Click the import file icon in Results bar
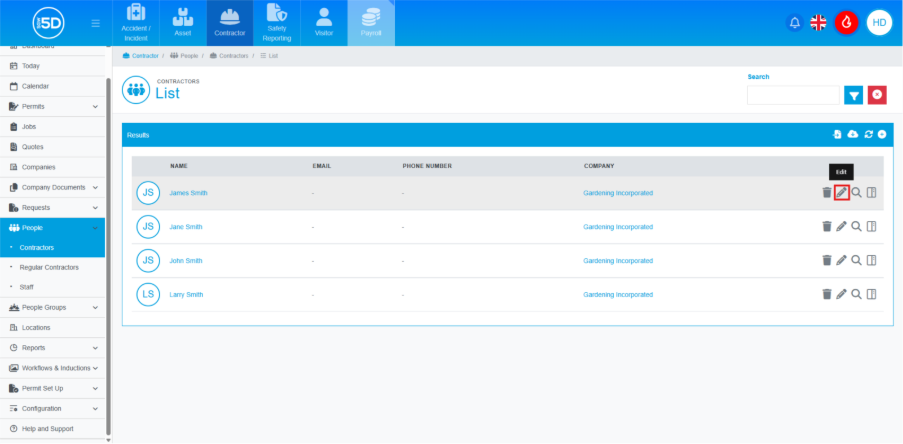 837,134
